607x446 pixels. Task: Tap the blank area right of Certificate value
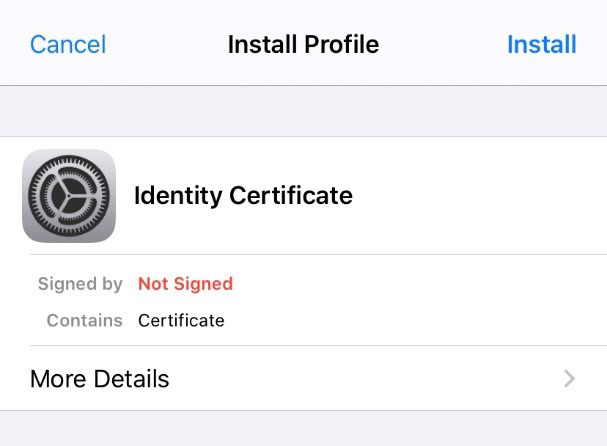(414, 321)
